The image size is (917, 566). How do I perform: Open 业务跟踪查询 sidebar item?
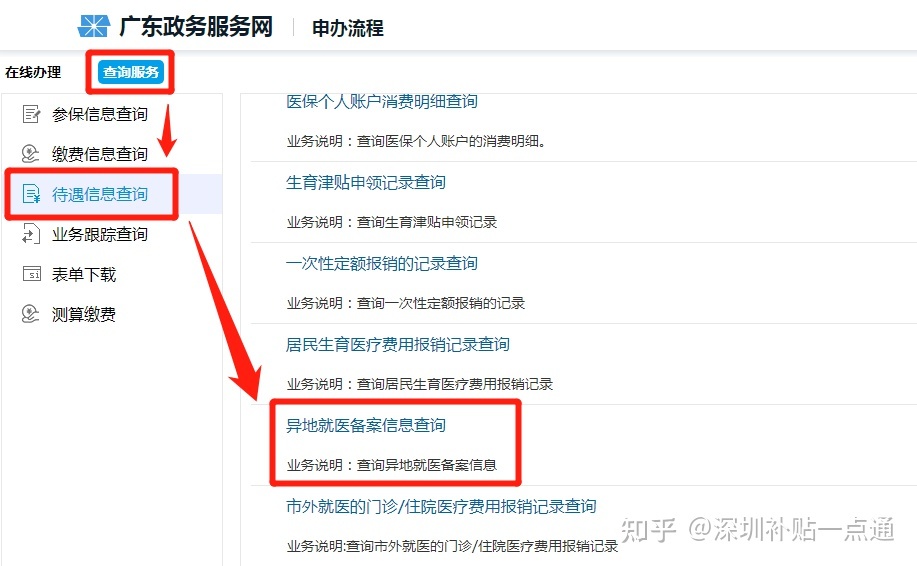pos(100,234)
